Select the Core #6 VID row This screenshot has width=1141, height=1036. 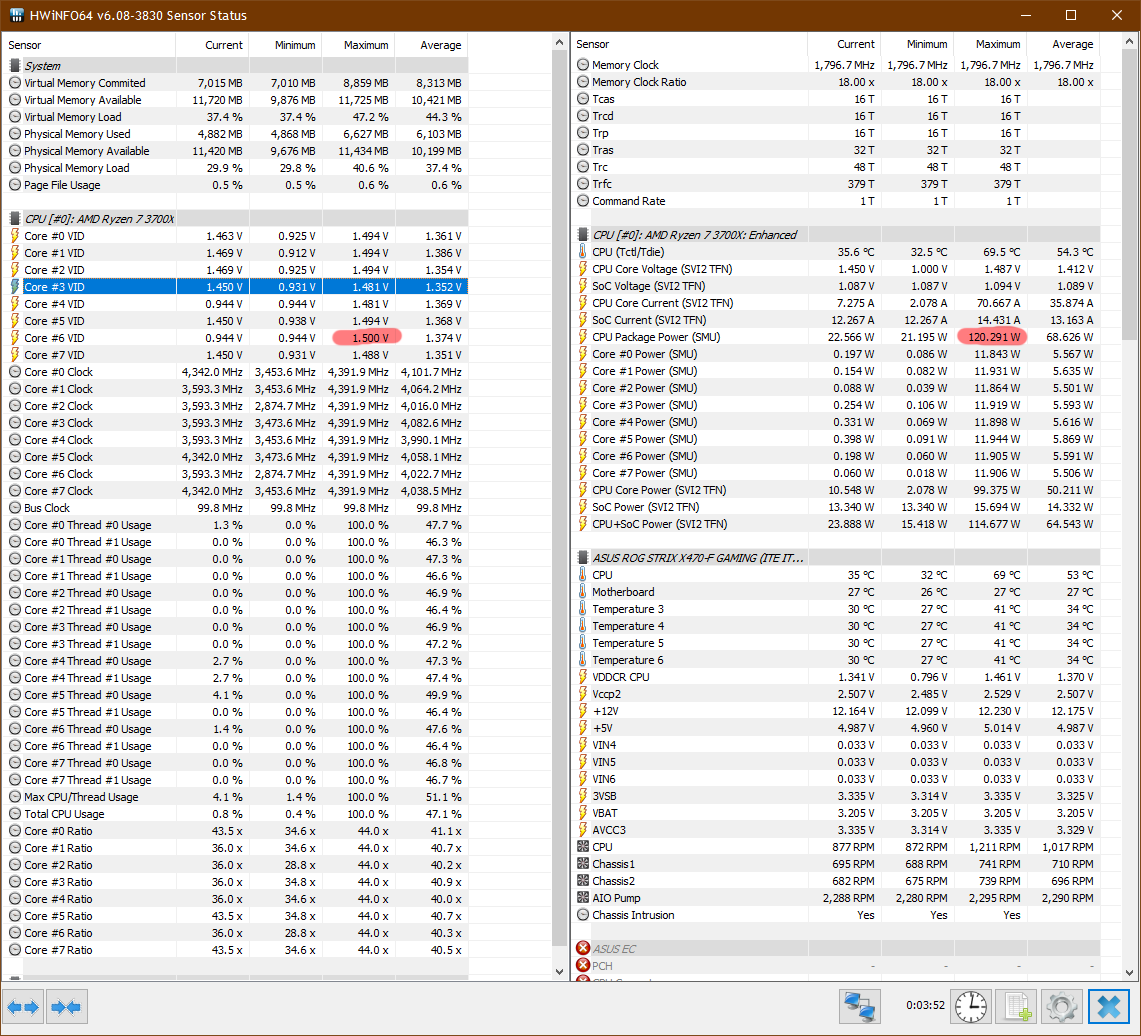(236, 338)
